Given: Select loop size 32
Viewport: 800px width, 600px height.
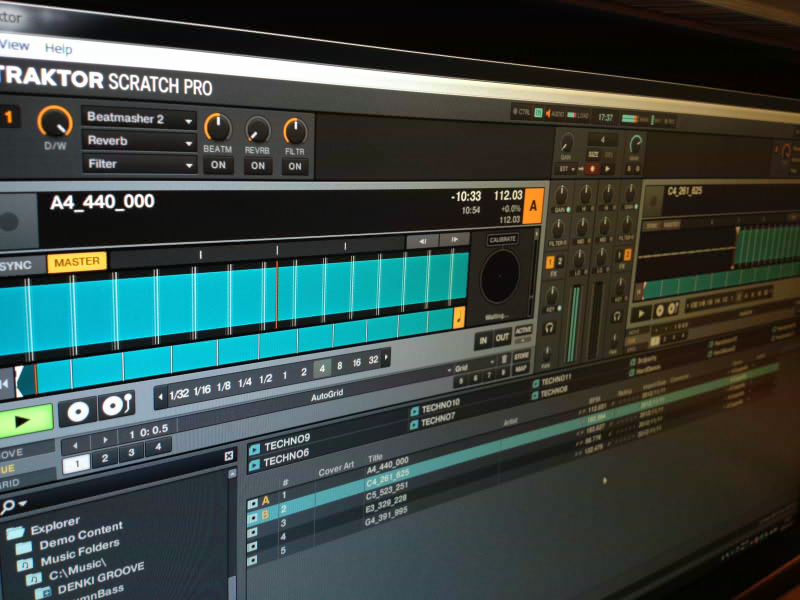Looking at the screenshot, I should [373, 360].
